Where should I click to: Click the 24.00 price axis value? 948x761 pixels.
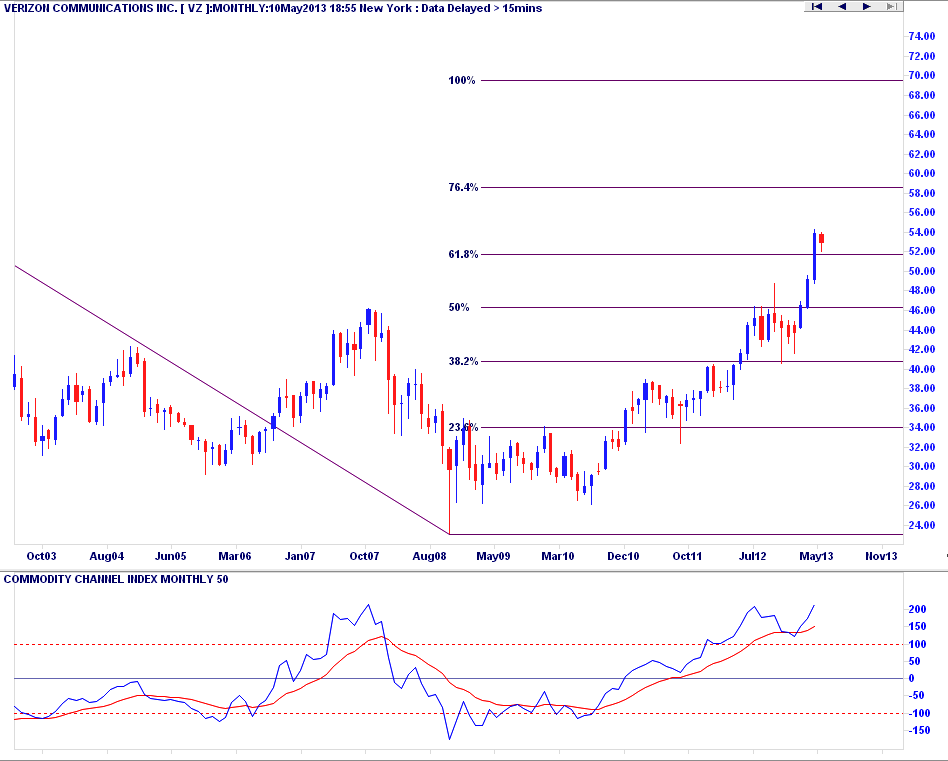pos(922,525)
